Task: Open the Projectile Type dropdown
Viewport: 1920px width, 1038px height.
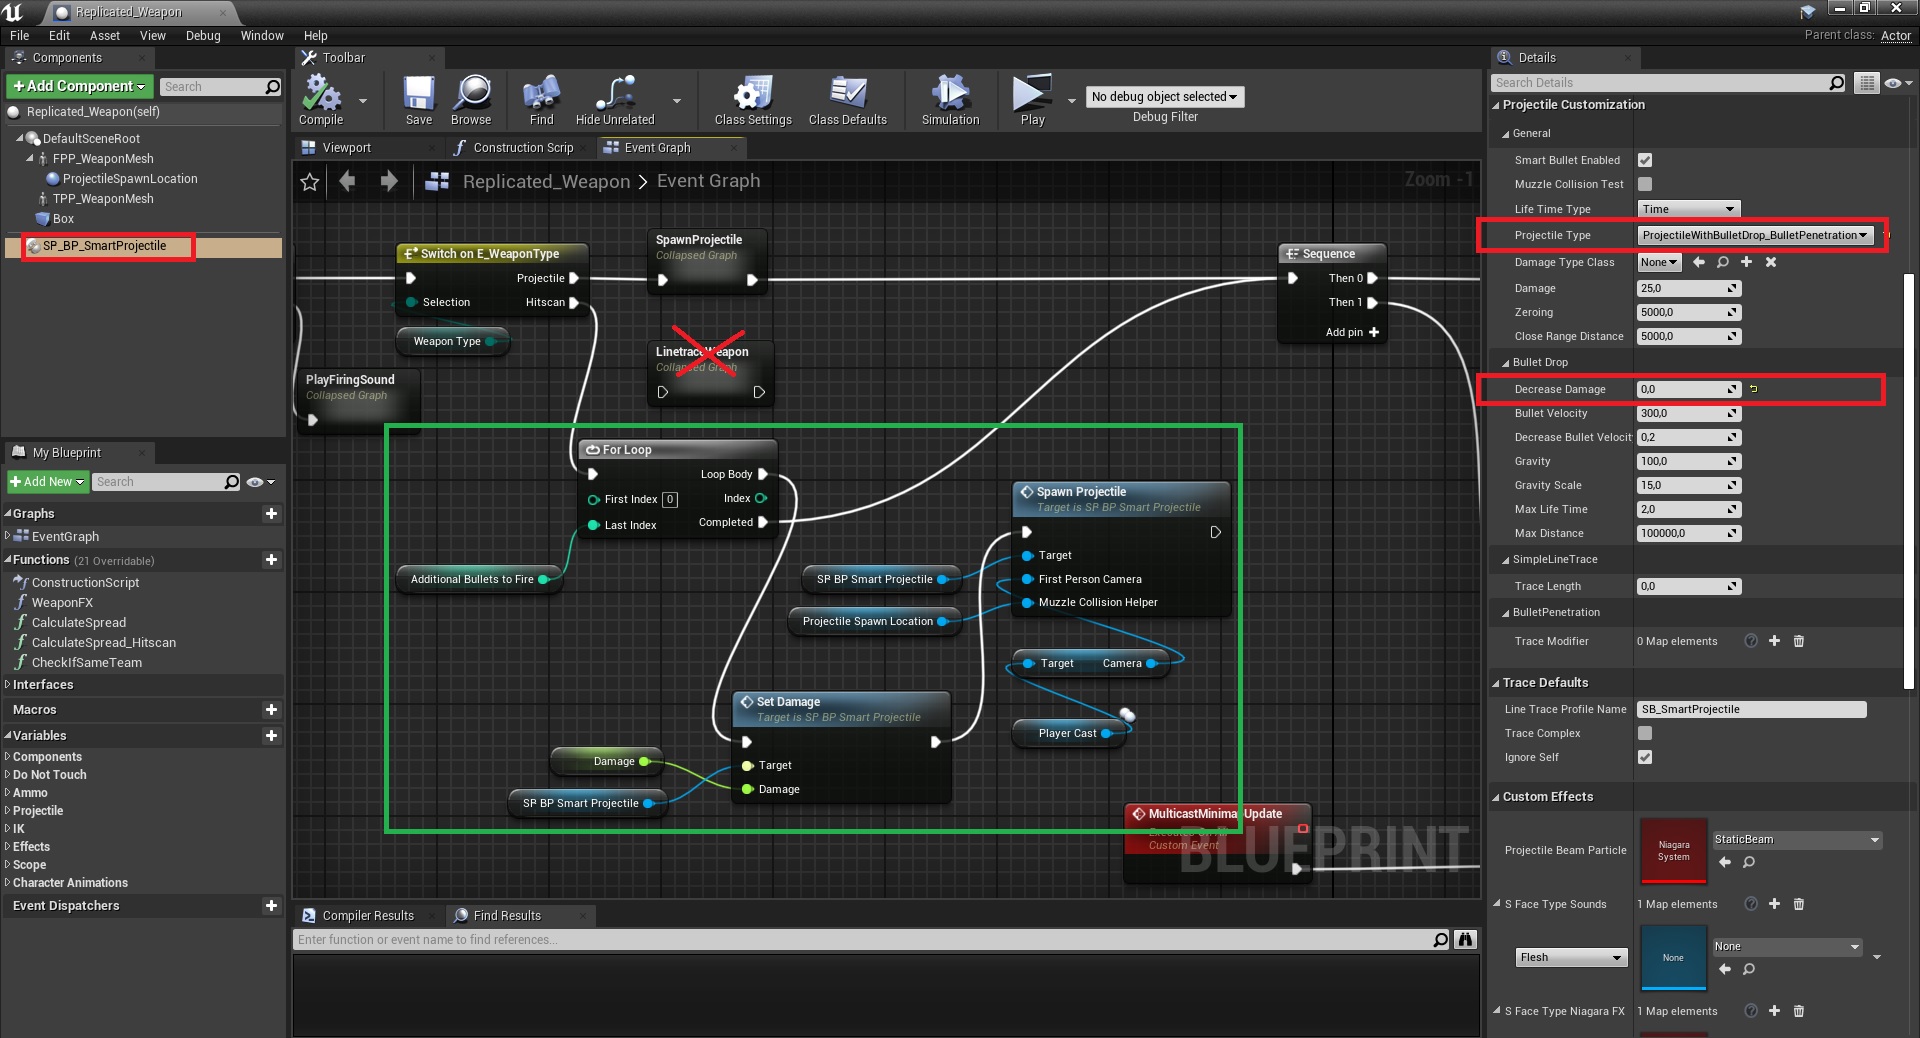Action: 1754,235
